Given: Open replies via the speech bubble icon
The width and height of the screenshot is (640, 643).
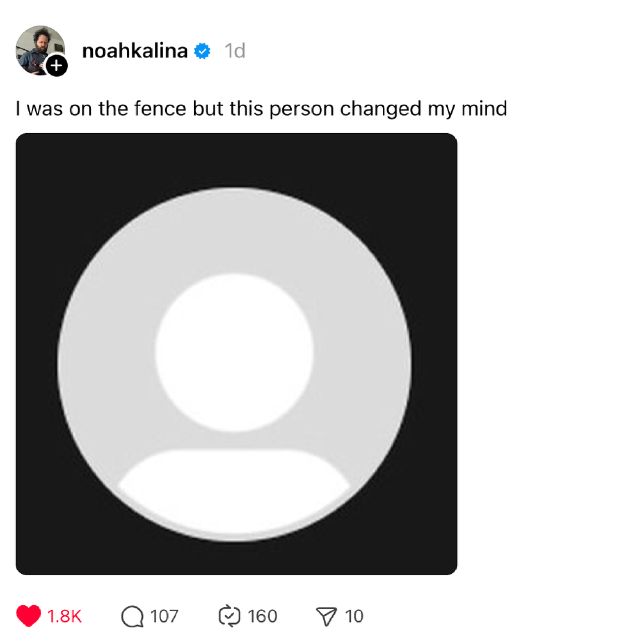Looking at the screenshot, I should [x=132, y=616].
